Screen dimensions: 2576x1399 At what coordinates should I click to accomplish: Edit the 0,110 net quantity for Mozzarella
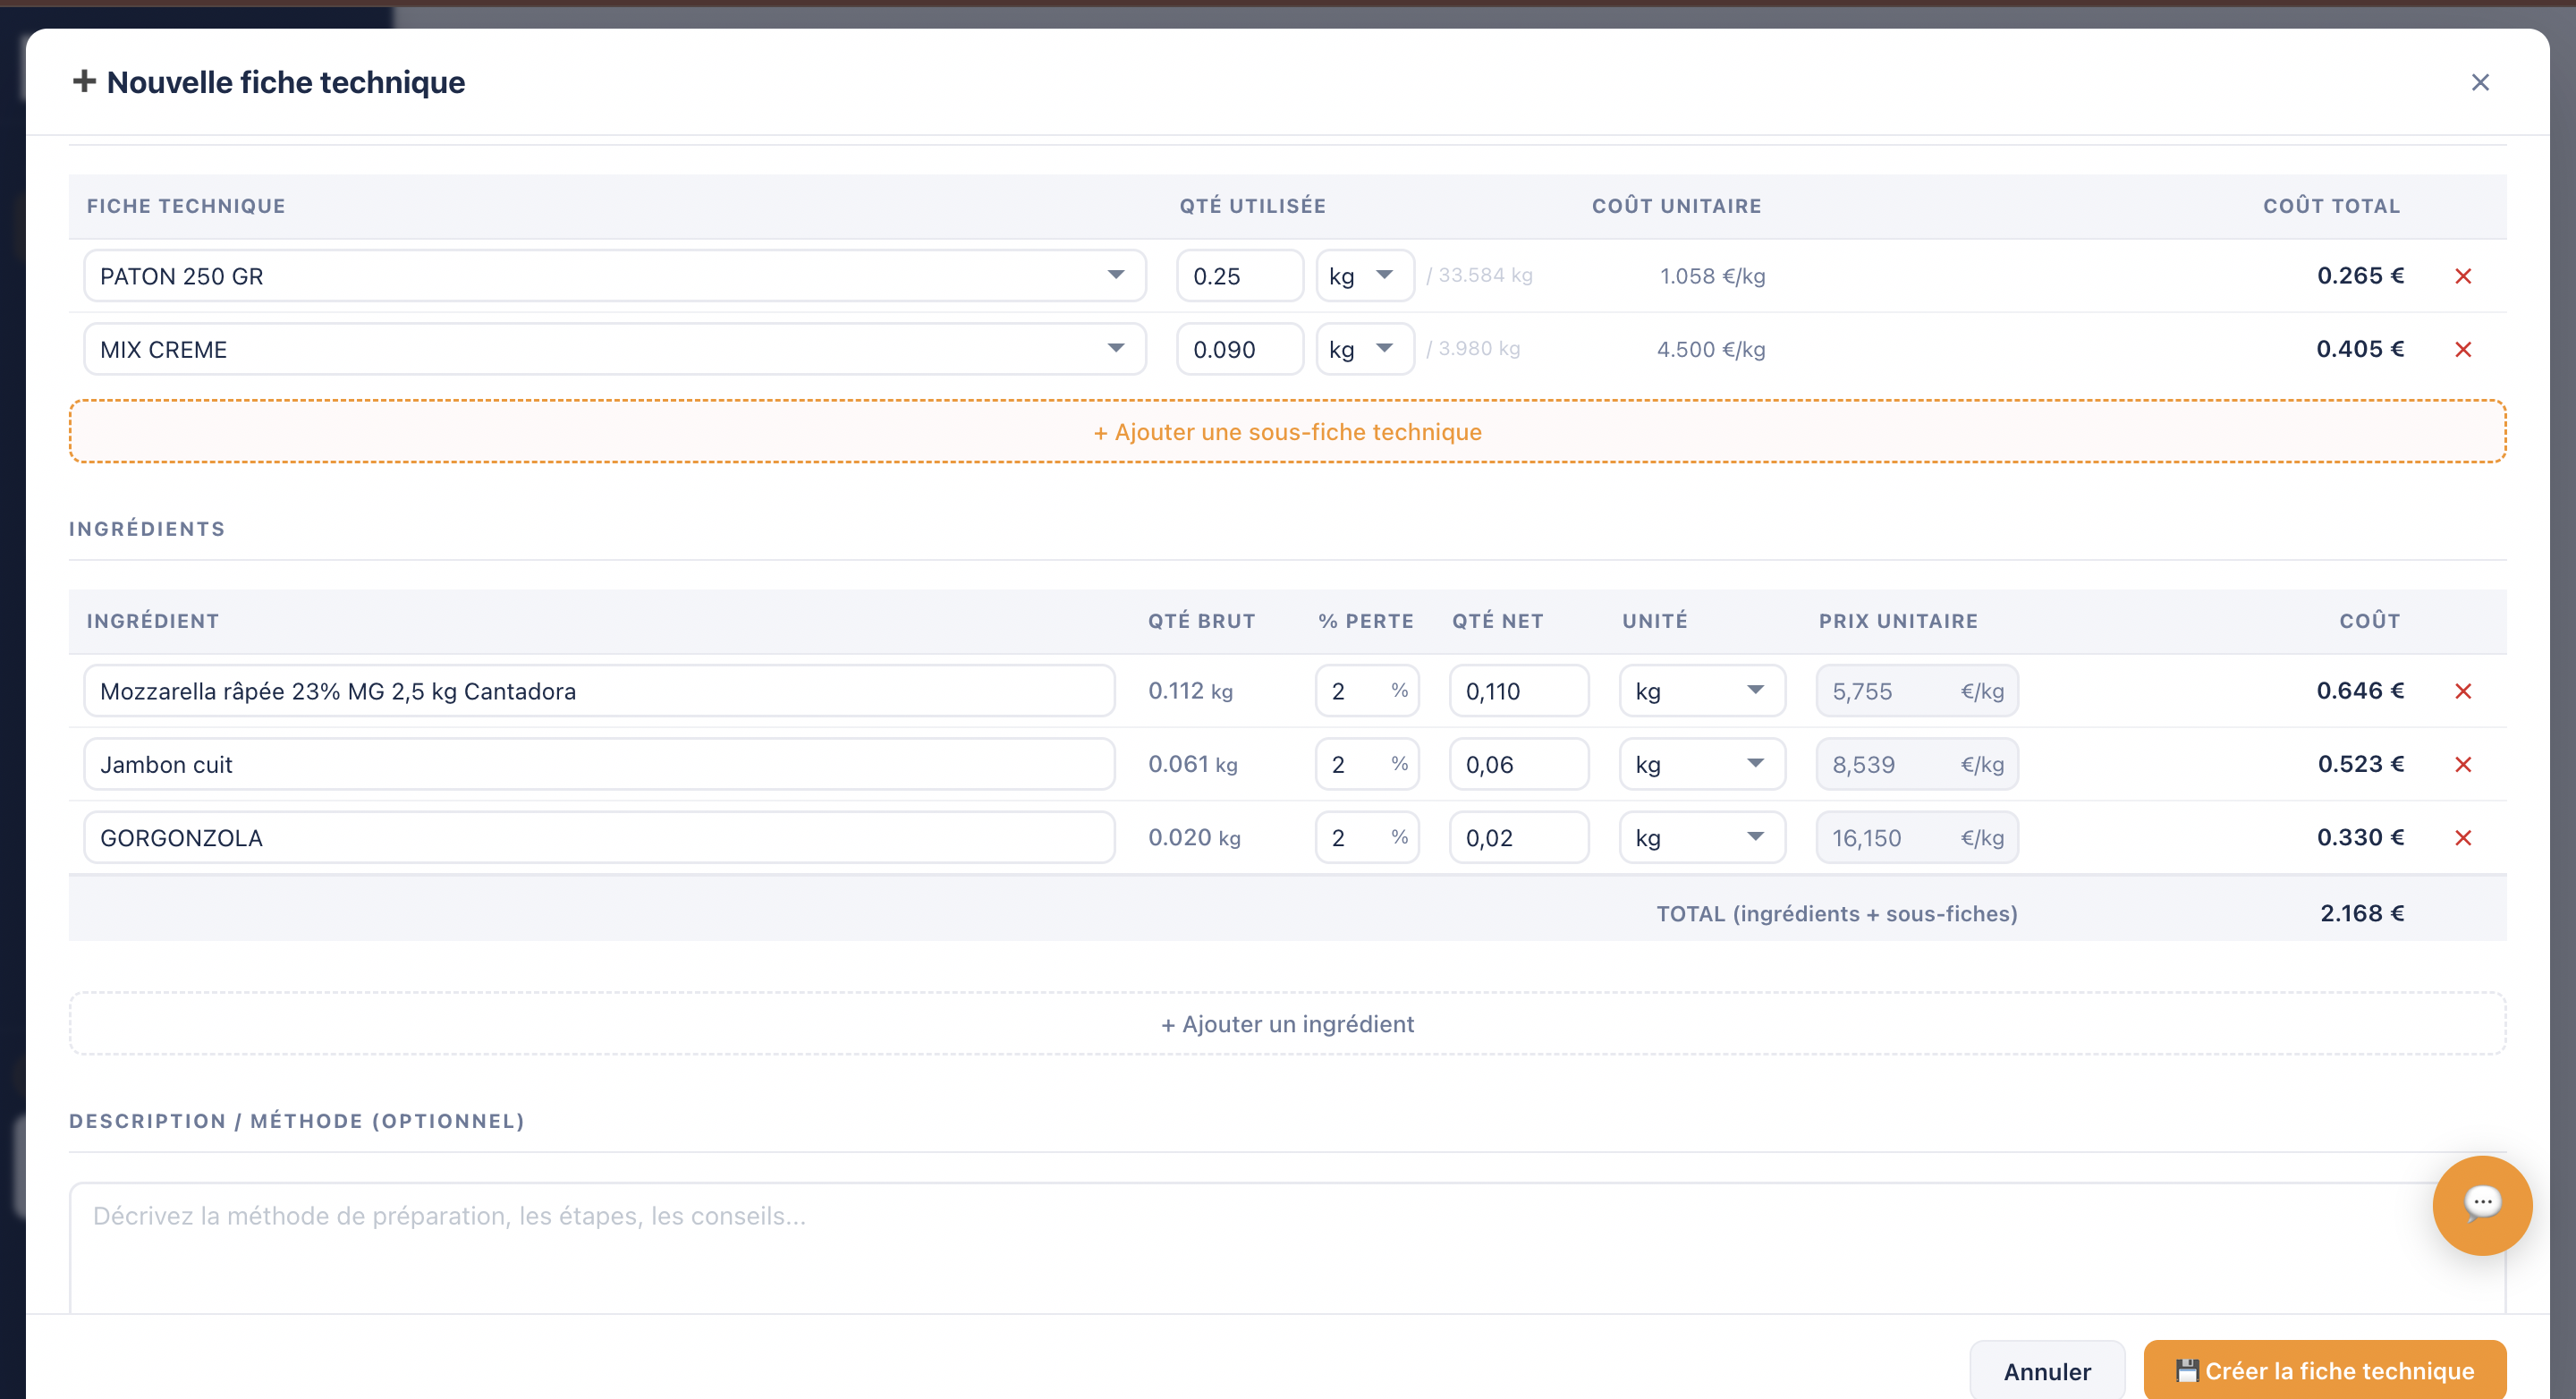click(x=1518, y=691)
